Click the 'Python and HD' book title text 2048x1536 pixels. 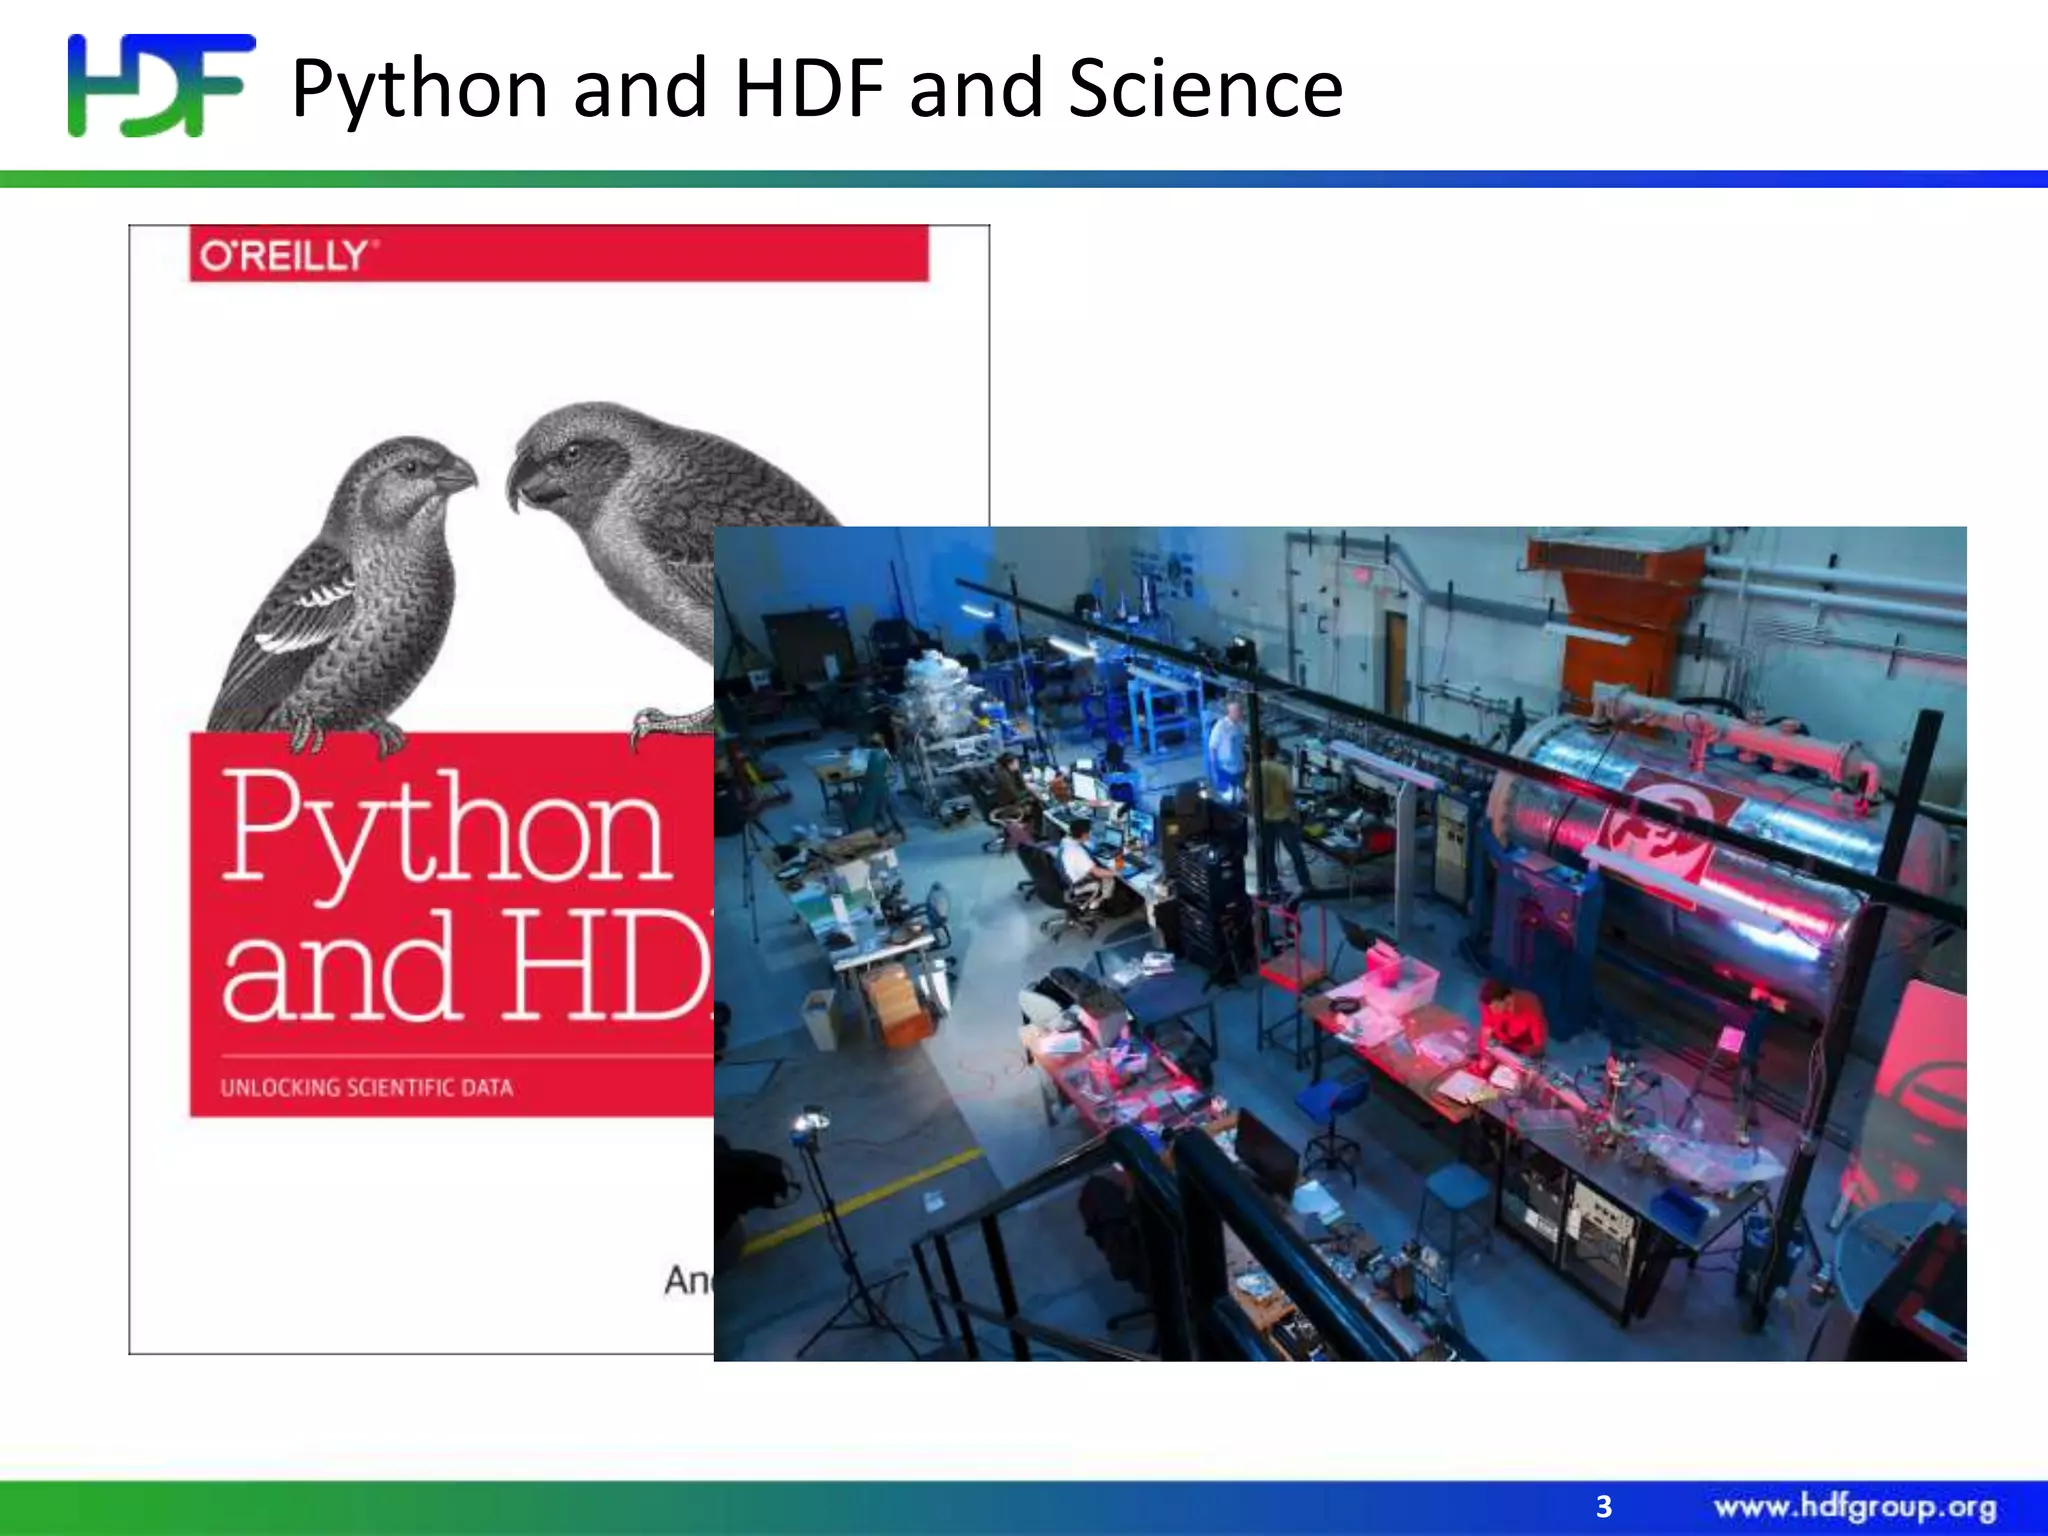[x=466, y=895]
